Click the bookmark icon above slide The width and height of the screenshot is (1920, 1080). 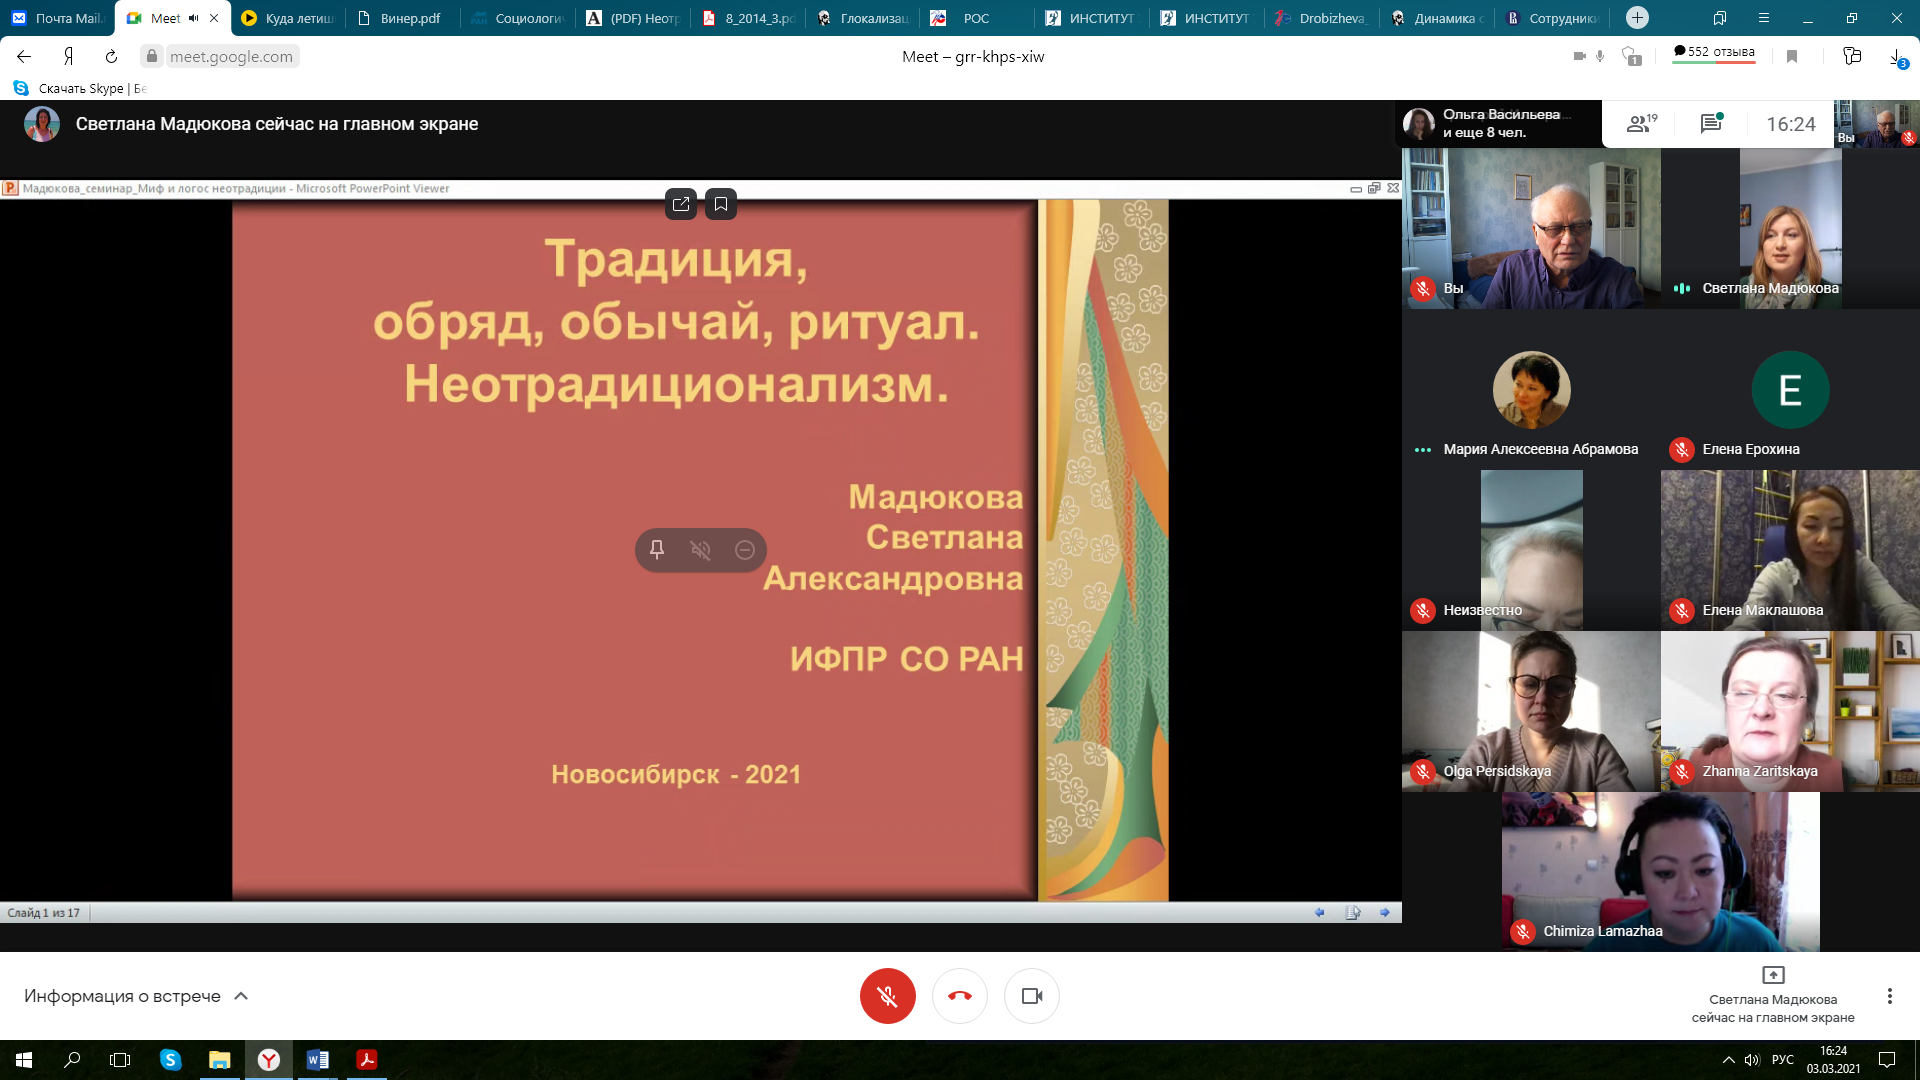[720, 204]
